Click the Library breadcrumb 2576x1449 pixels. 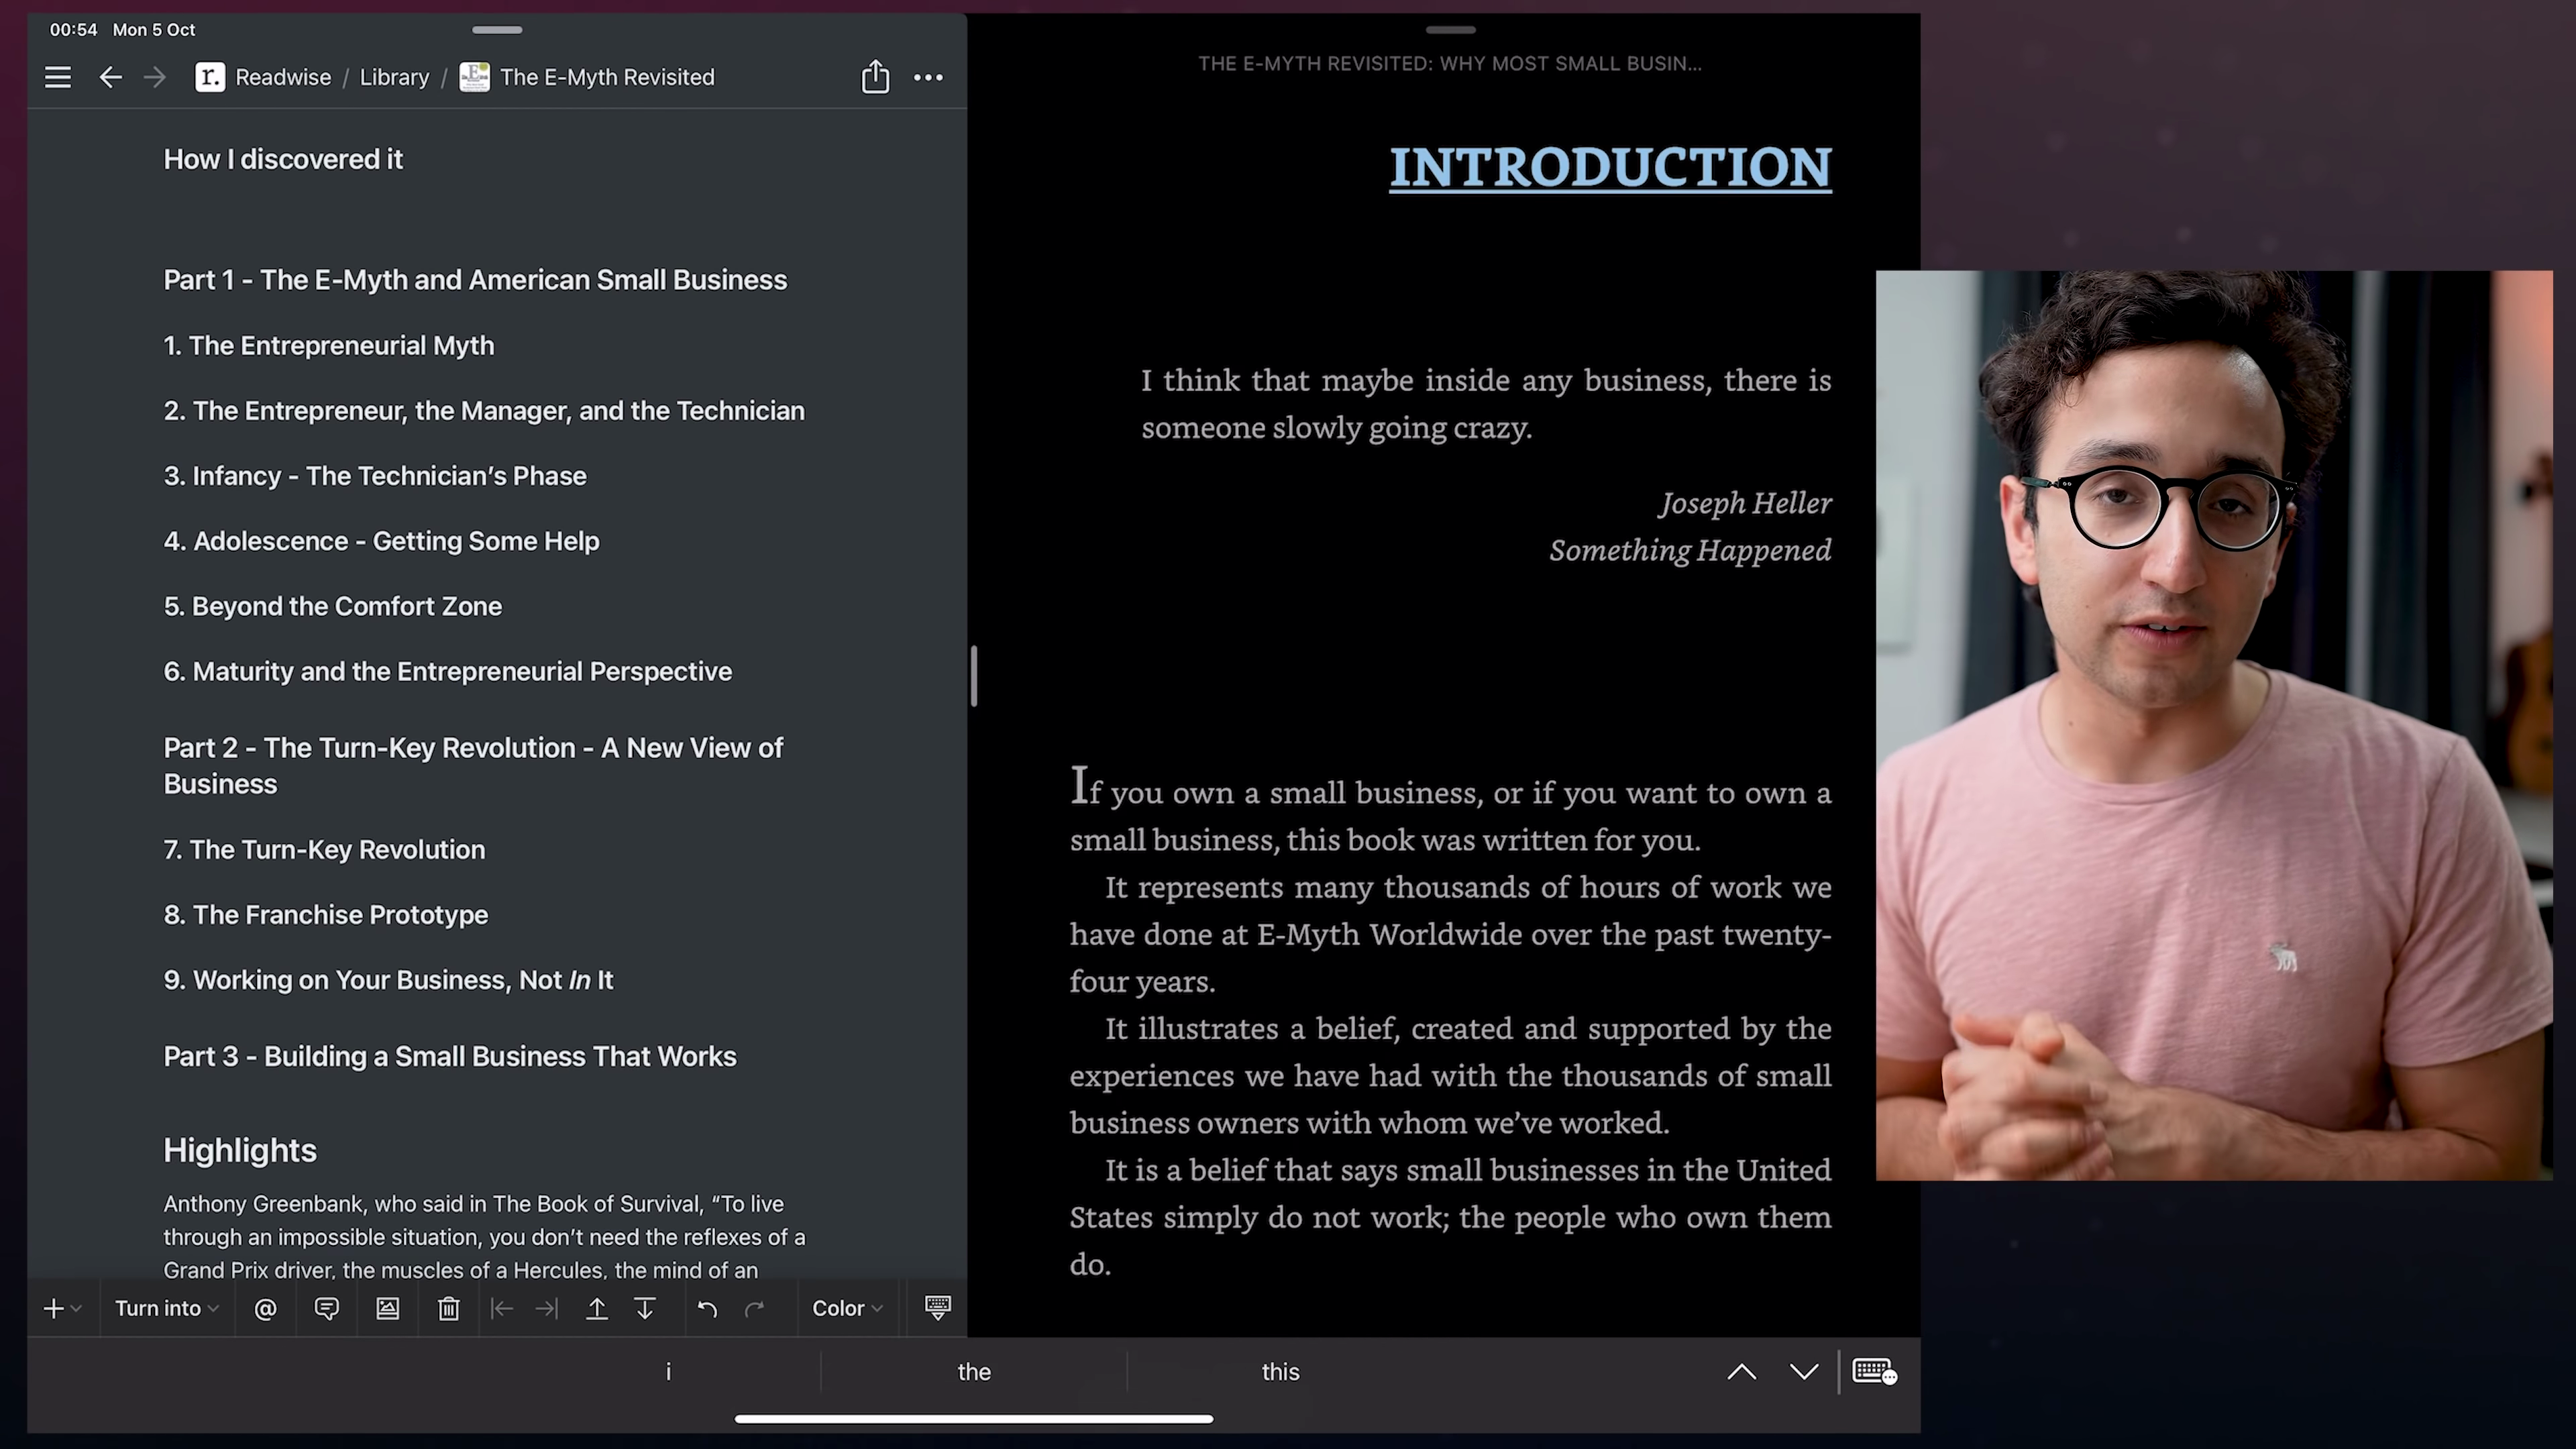394,77
